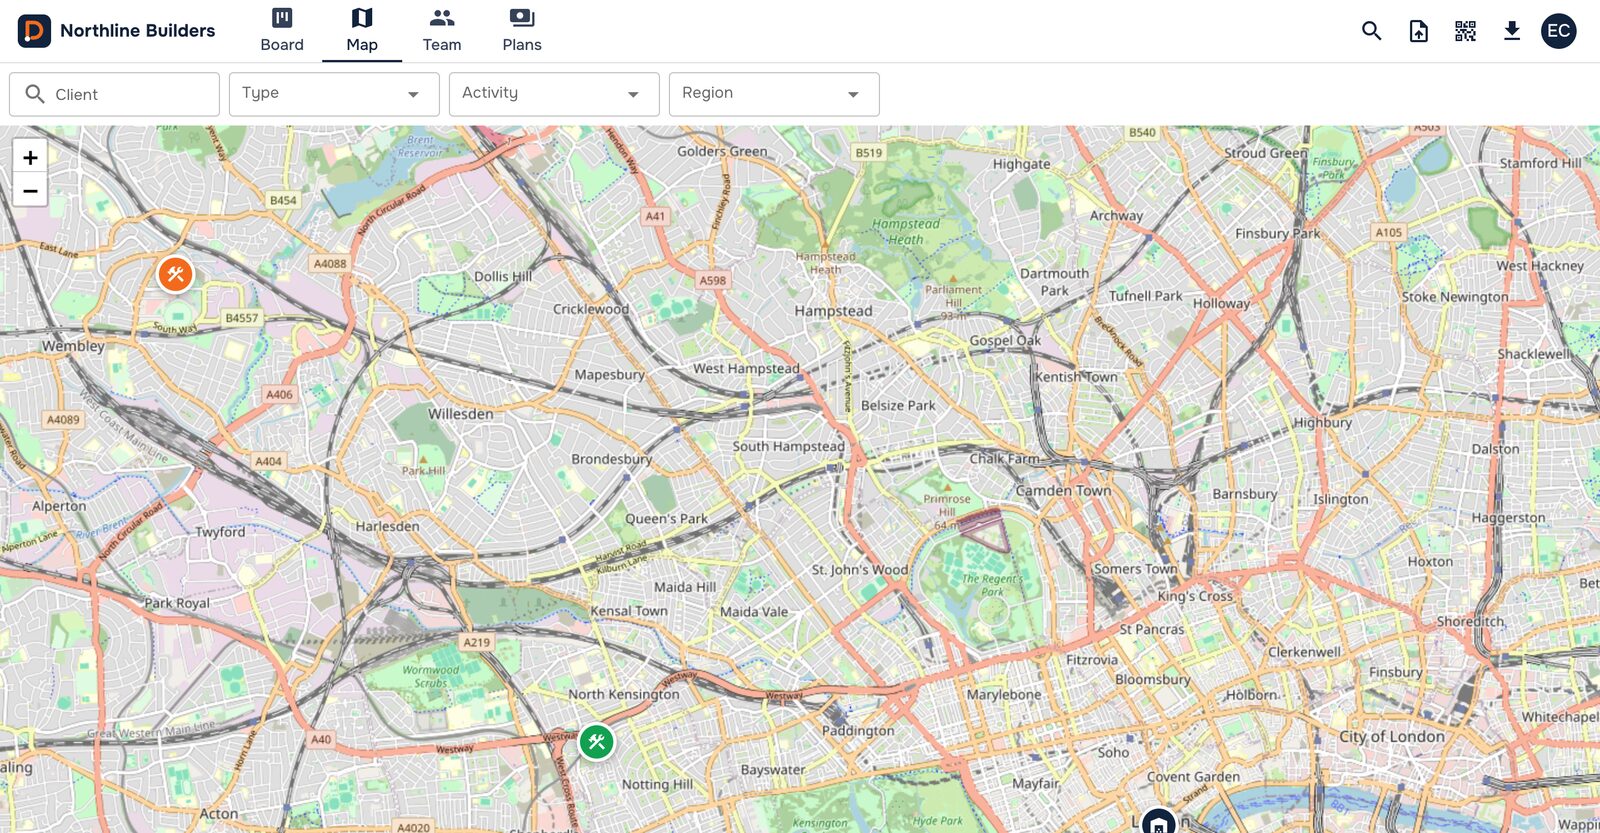Open the EC user avatar menu
Viewport: 1600px width, 833px height.
[1559, 31]
